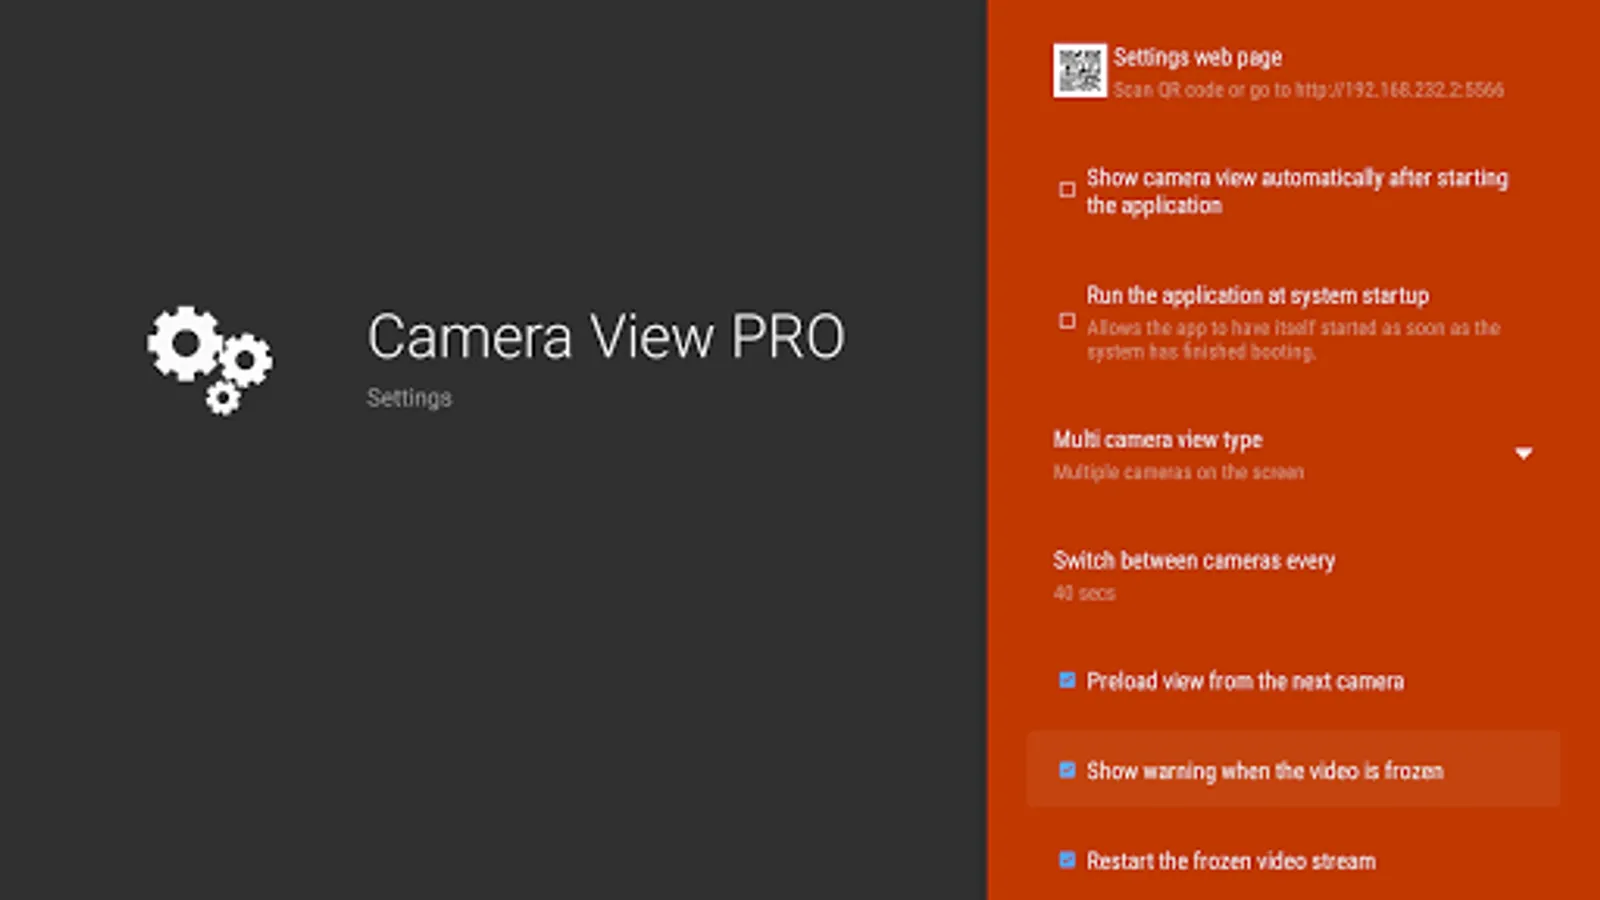
Task: Click the gears icon beside Camera View PRO
Action: (210, 360)
